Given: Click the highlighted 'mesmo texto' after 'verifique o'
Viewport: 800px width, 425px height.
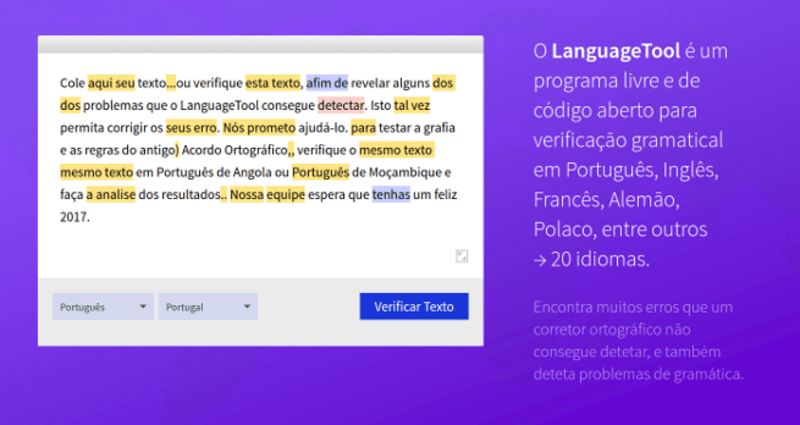Looking at the screenshot, I should [x=396, y=150].
